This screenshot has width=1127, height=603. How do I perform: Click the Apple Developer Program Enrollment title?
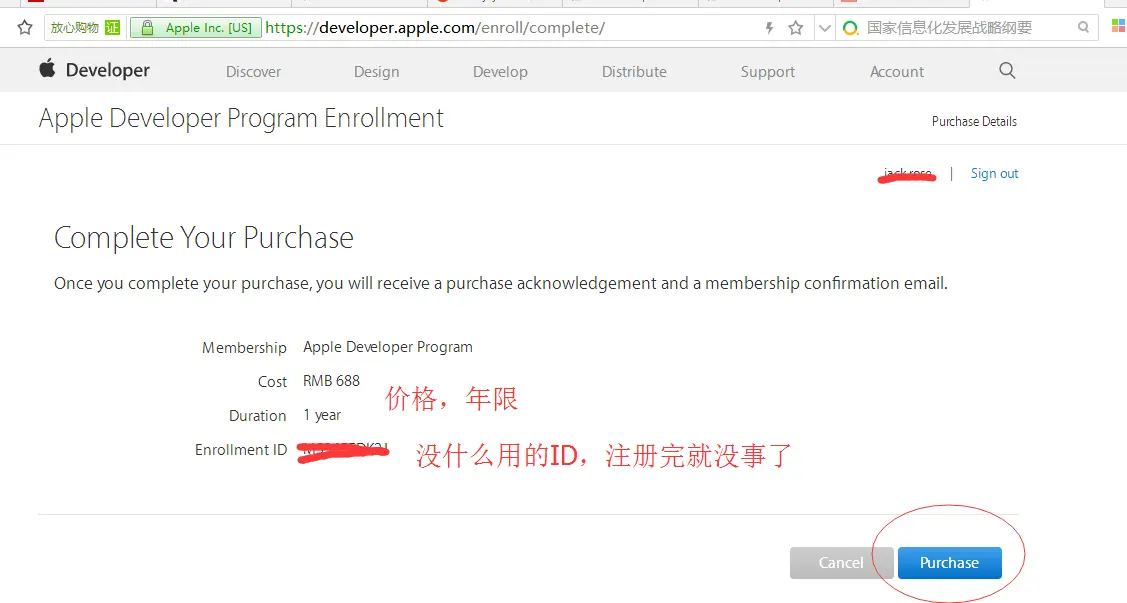(241, 119)
